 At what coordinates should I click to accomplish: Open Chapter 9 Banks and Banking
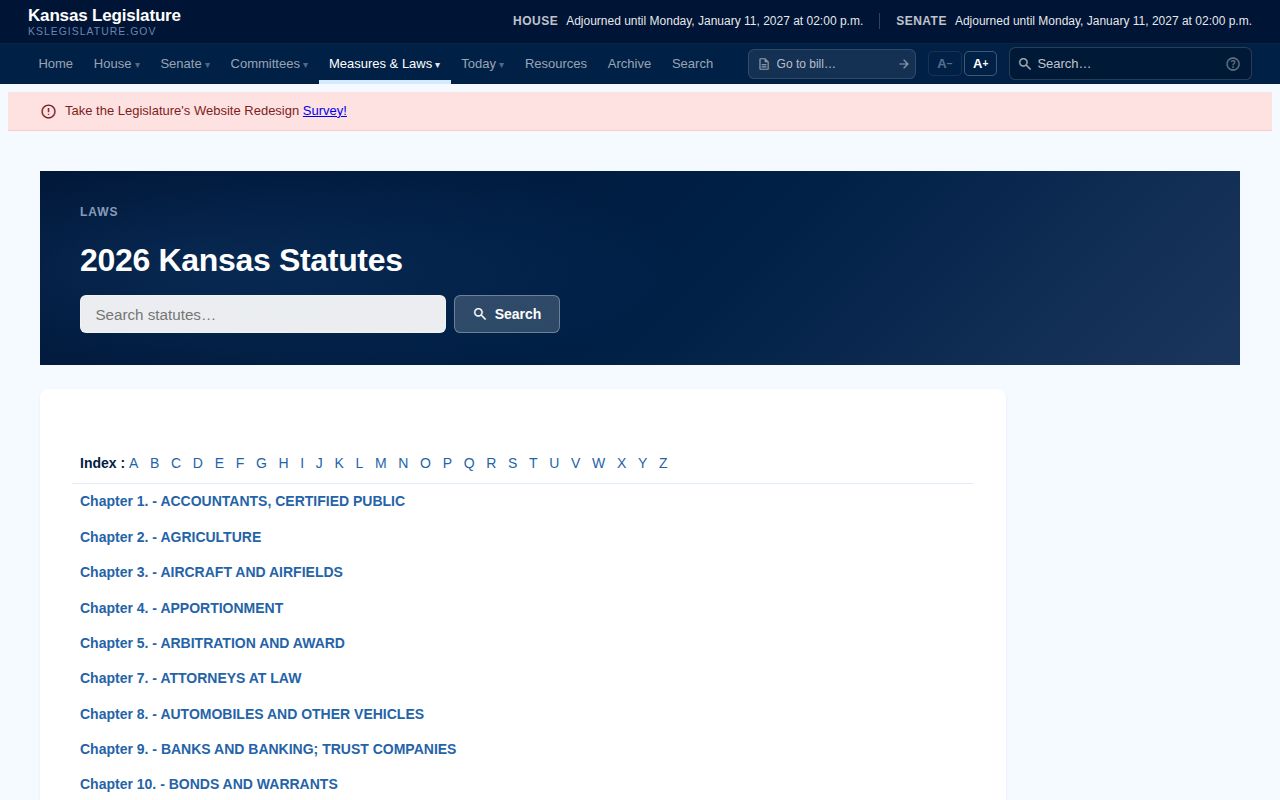[x=268, y=749]
